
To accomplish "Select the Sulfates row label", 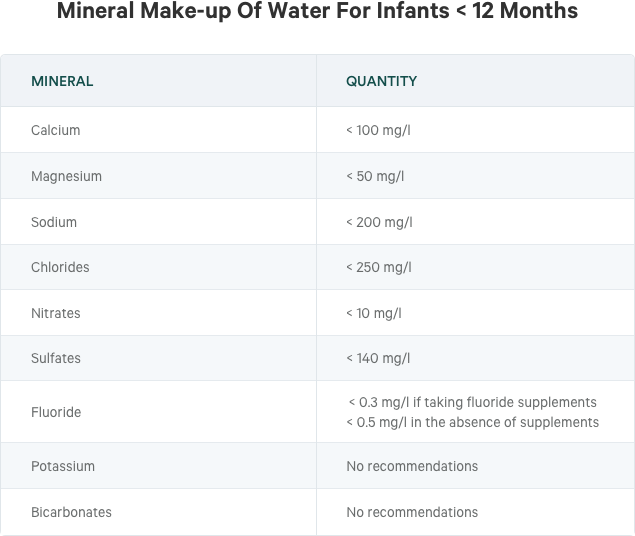I will [56, 358].
